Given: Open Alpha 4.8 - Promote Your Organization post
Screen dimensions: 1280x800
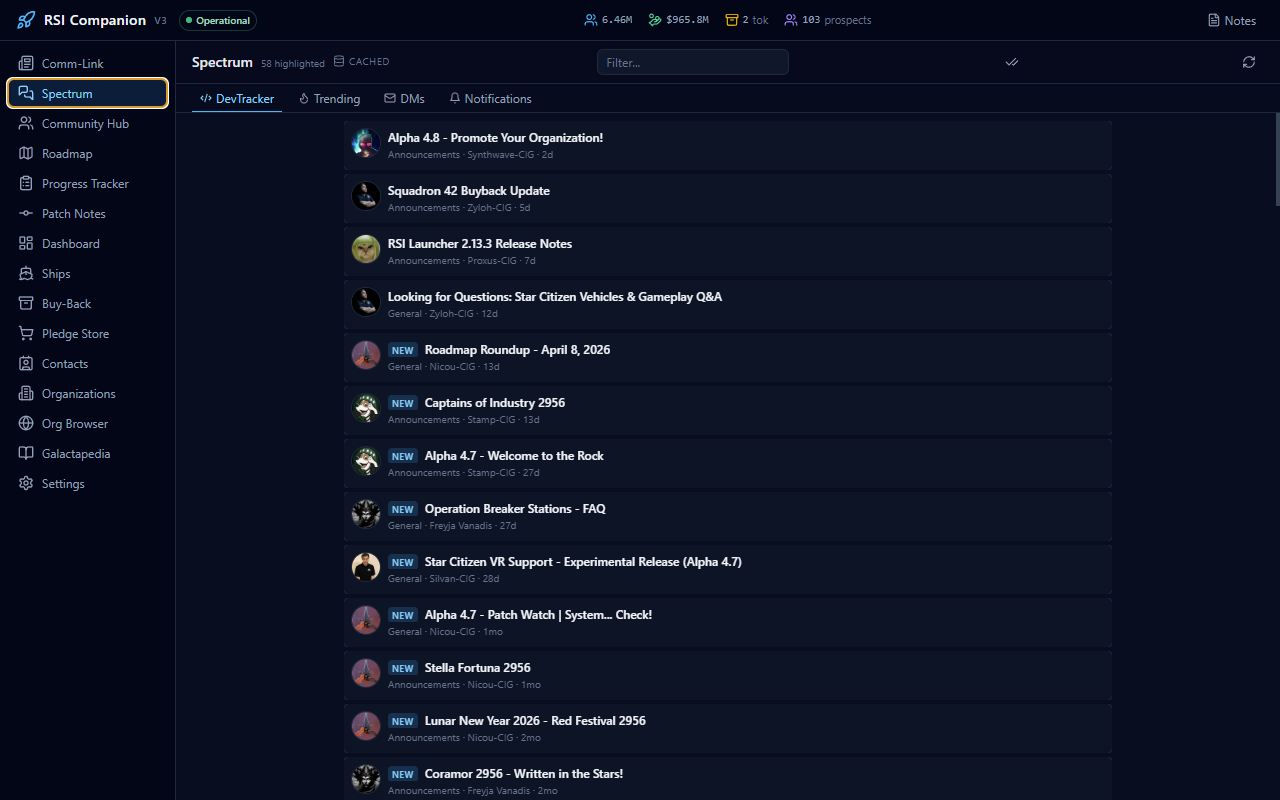Looking at the screenshot, I should 728,146.
